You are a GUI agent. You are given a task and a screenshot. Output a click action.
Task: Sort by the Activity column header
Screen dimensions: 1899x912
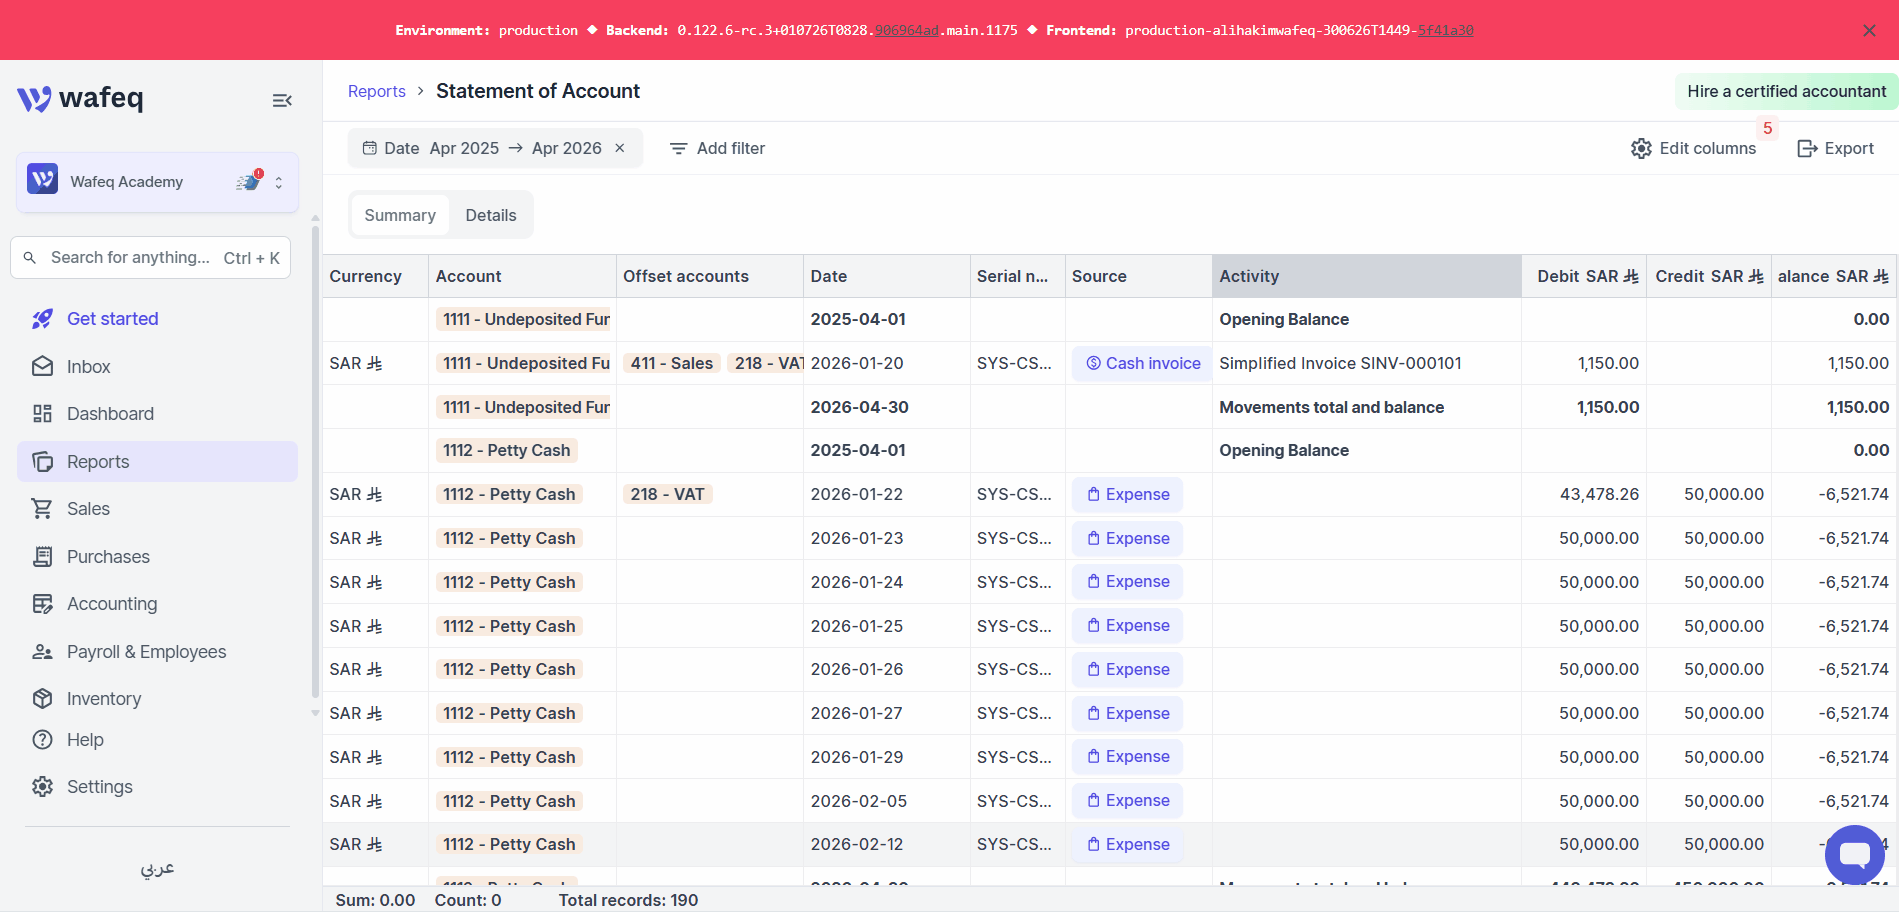(x=1367, y=276)
